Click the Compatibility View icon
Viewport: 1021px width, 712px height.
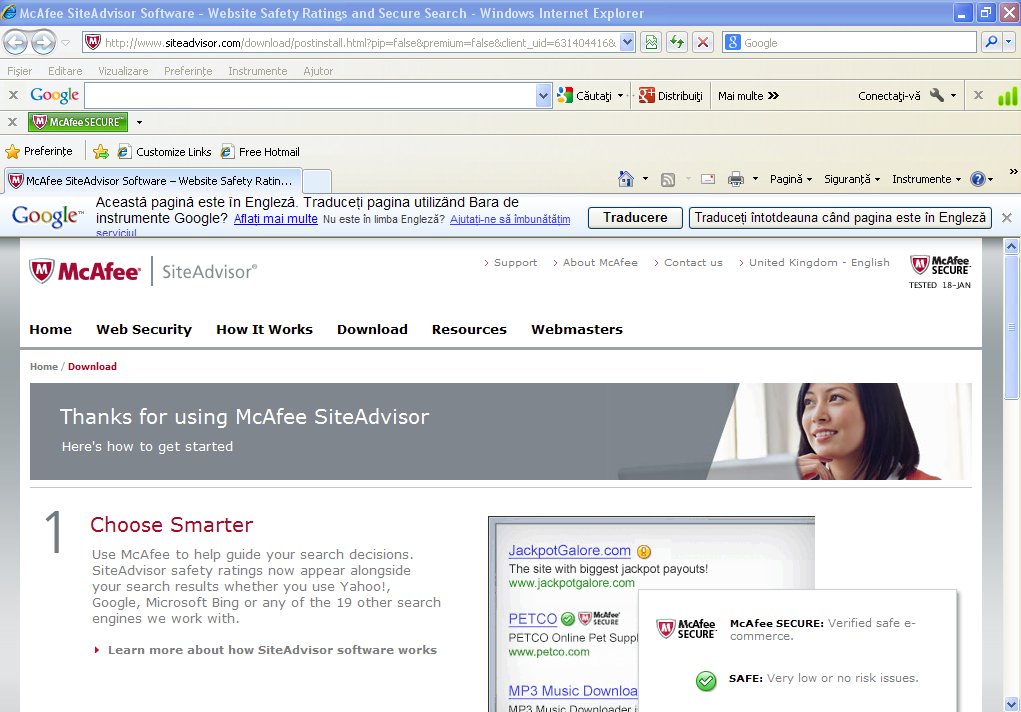click(650, 42)
